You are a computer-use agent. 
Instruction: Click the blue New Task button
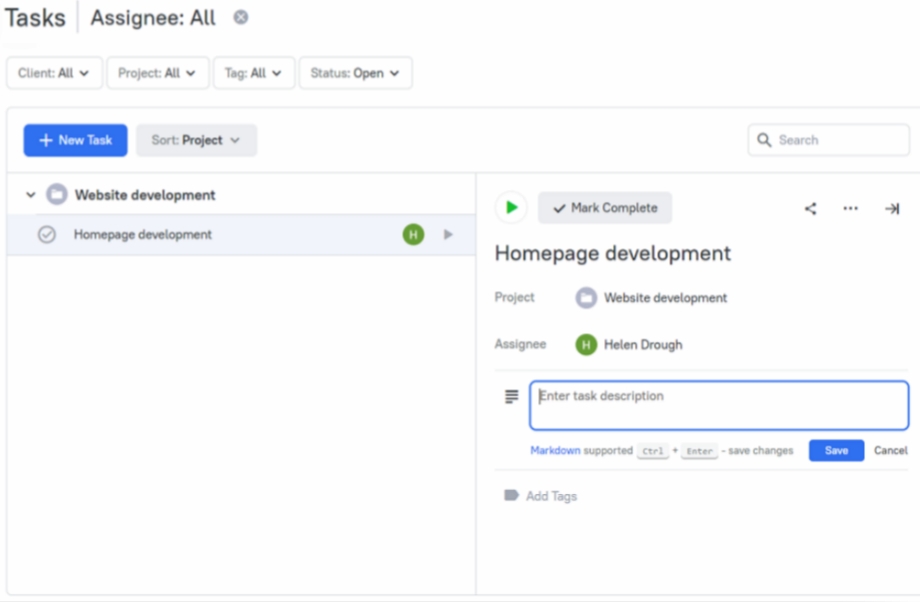[x=75, y=140]
